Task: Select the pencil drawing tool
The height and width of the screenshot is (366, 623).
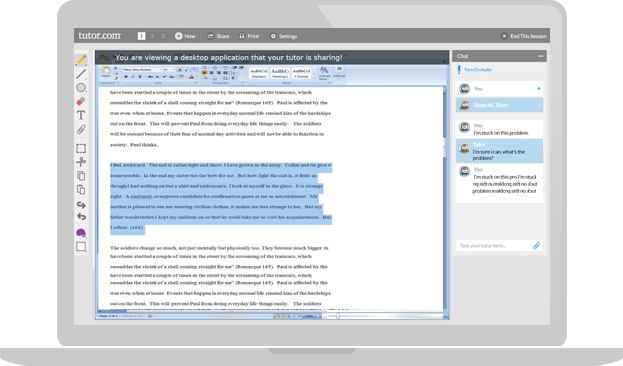Action: 81,60
